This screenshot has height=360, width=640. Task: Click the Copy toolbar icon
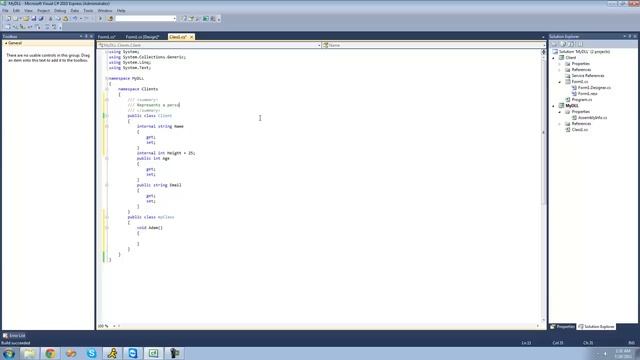click(58, 19)
